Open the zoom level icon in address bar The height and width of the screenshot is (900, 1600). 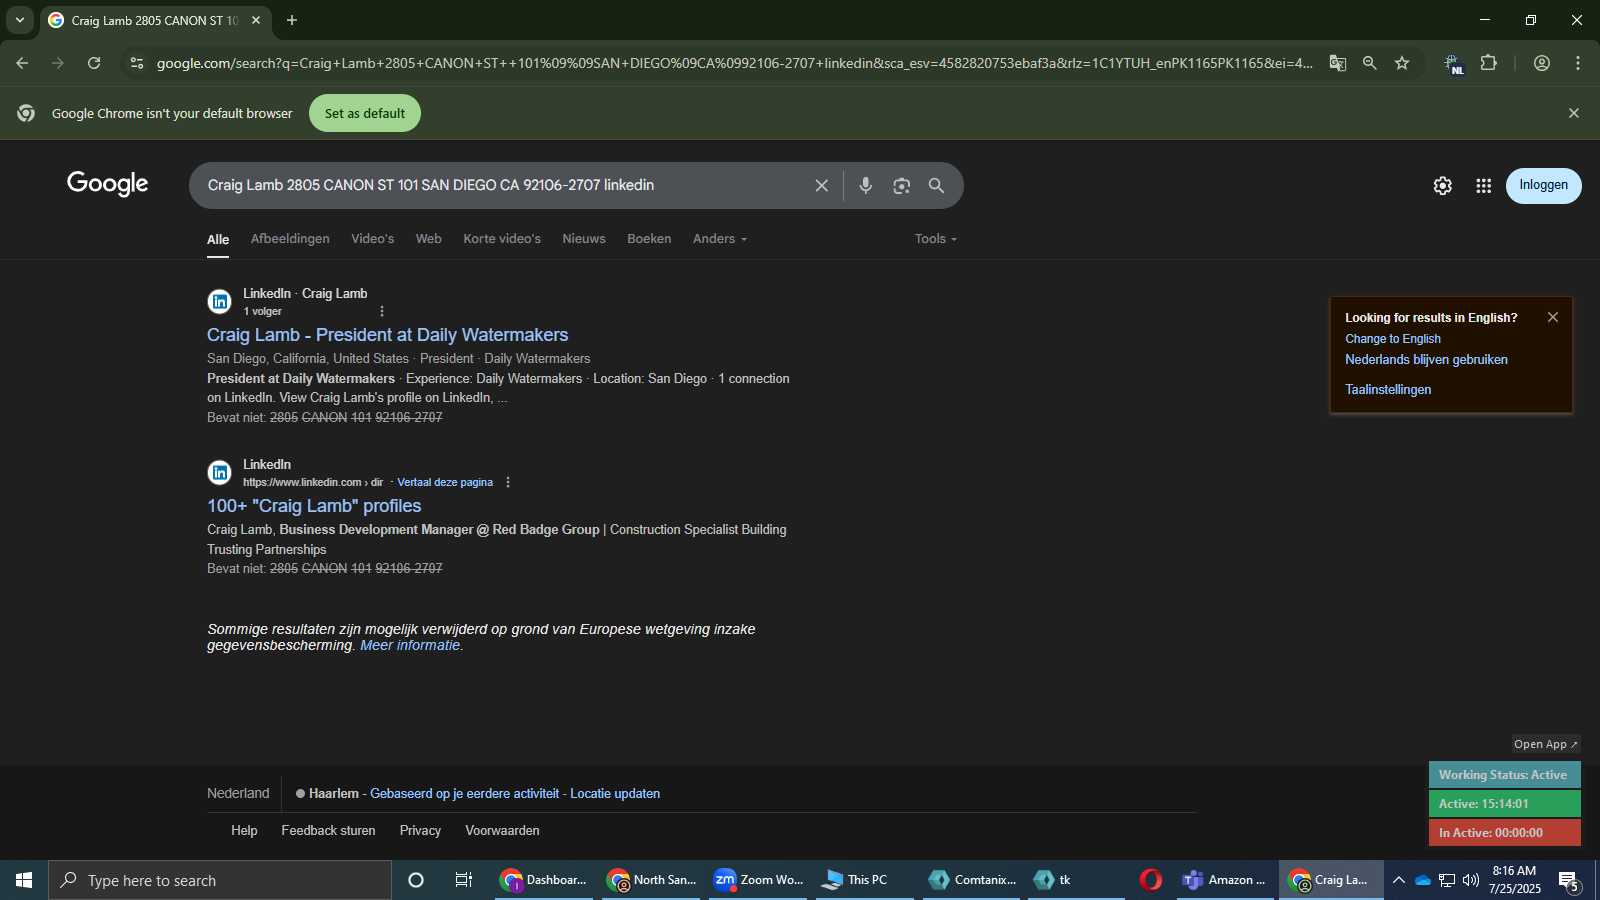click(1370, 63)
